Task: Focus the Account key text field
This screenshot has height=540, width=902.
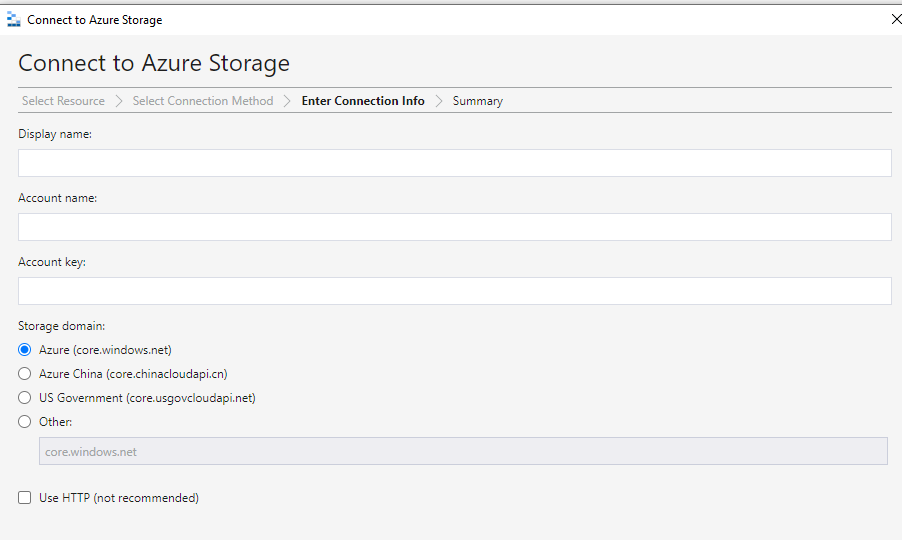Action: click(454, 291)
